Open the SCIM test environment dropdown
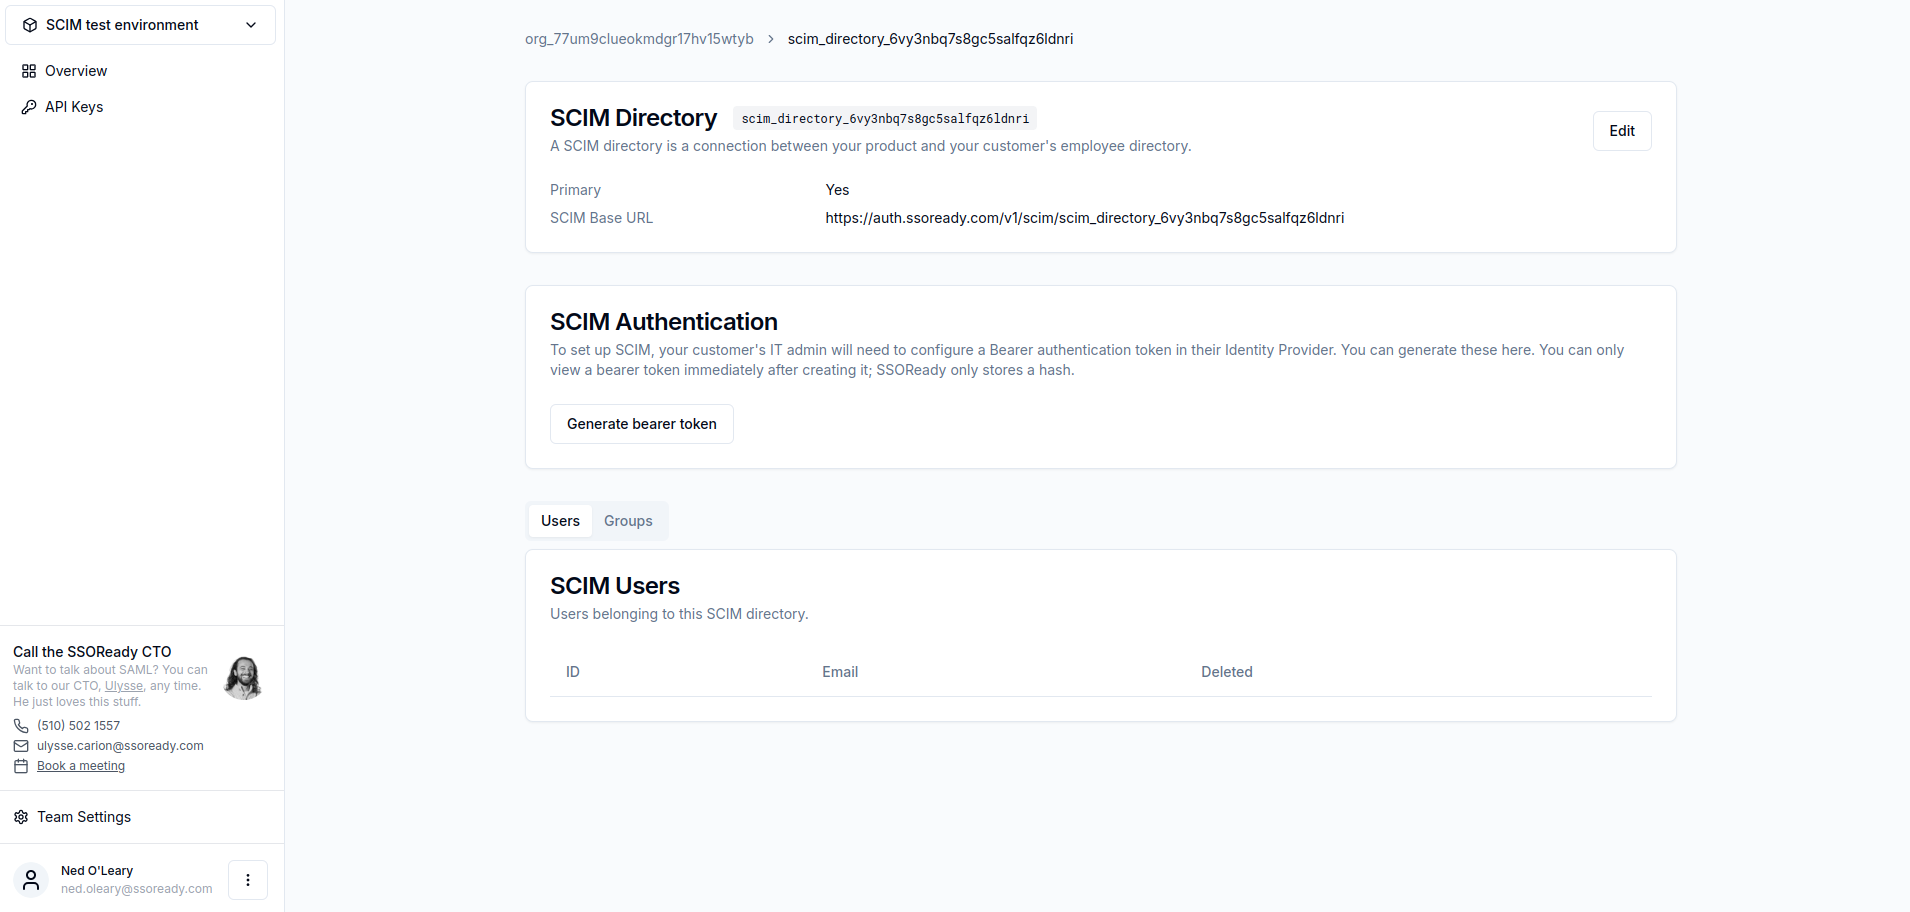Image resolution: width=1910 pixels, height=912 pixels. [140, 25]
